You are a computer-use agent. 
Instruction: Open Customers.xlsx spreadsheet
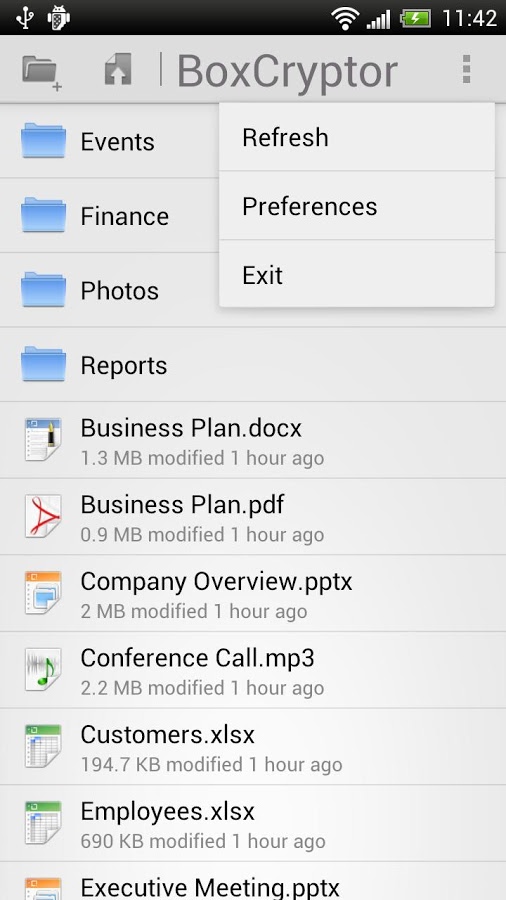[x=253, y=746]
